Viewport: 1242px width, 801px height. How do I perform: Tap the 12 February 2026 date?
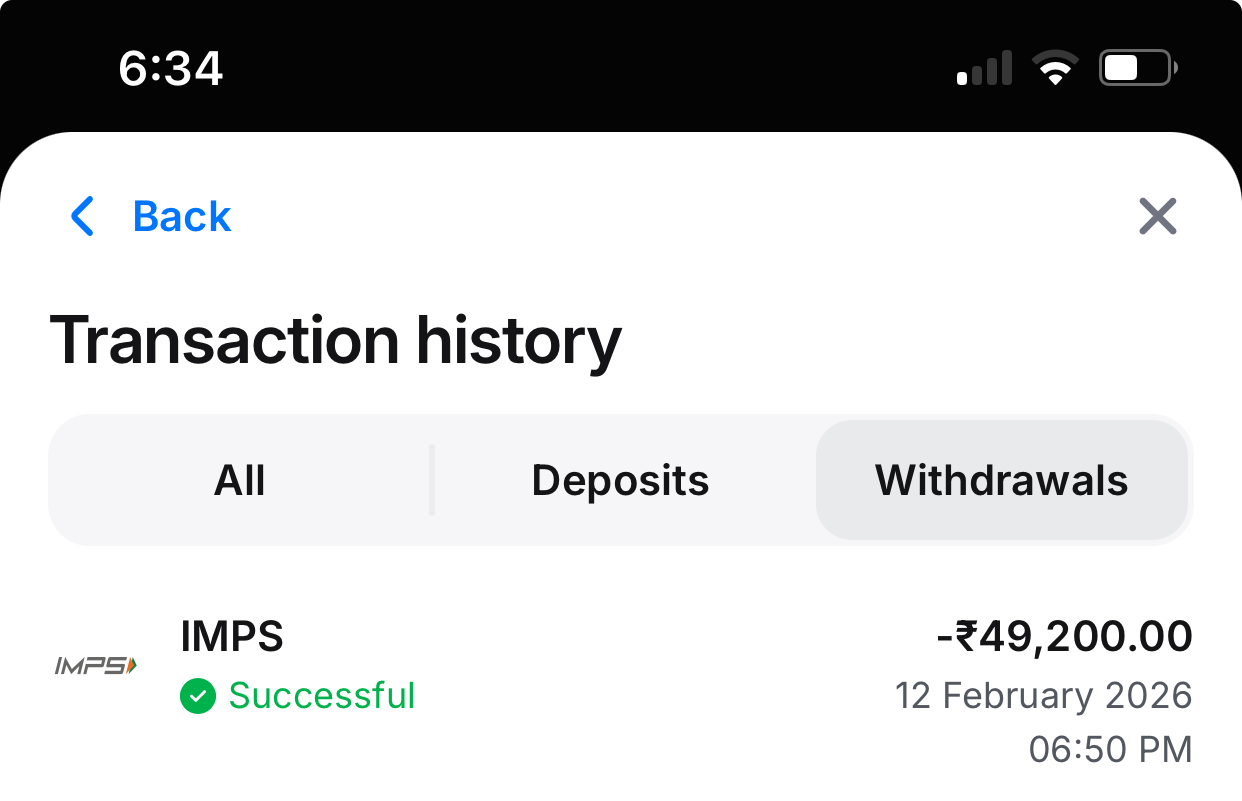coord(1043,696)
